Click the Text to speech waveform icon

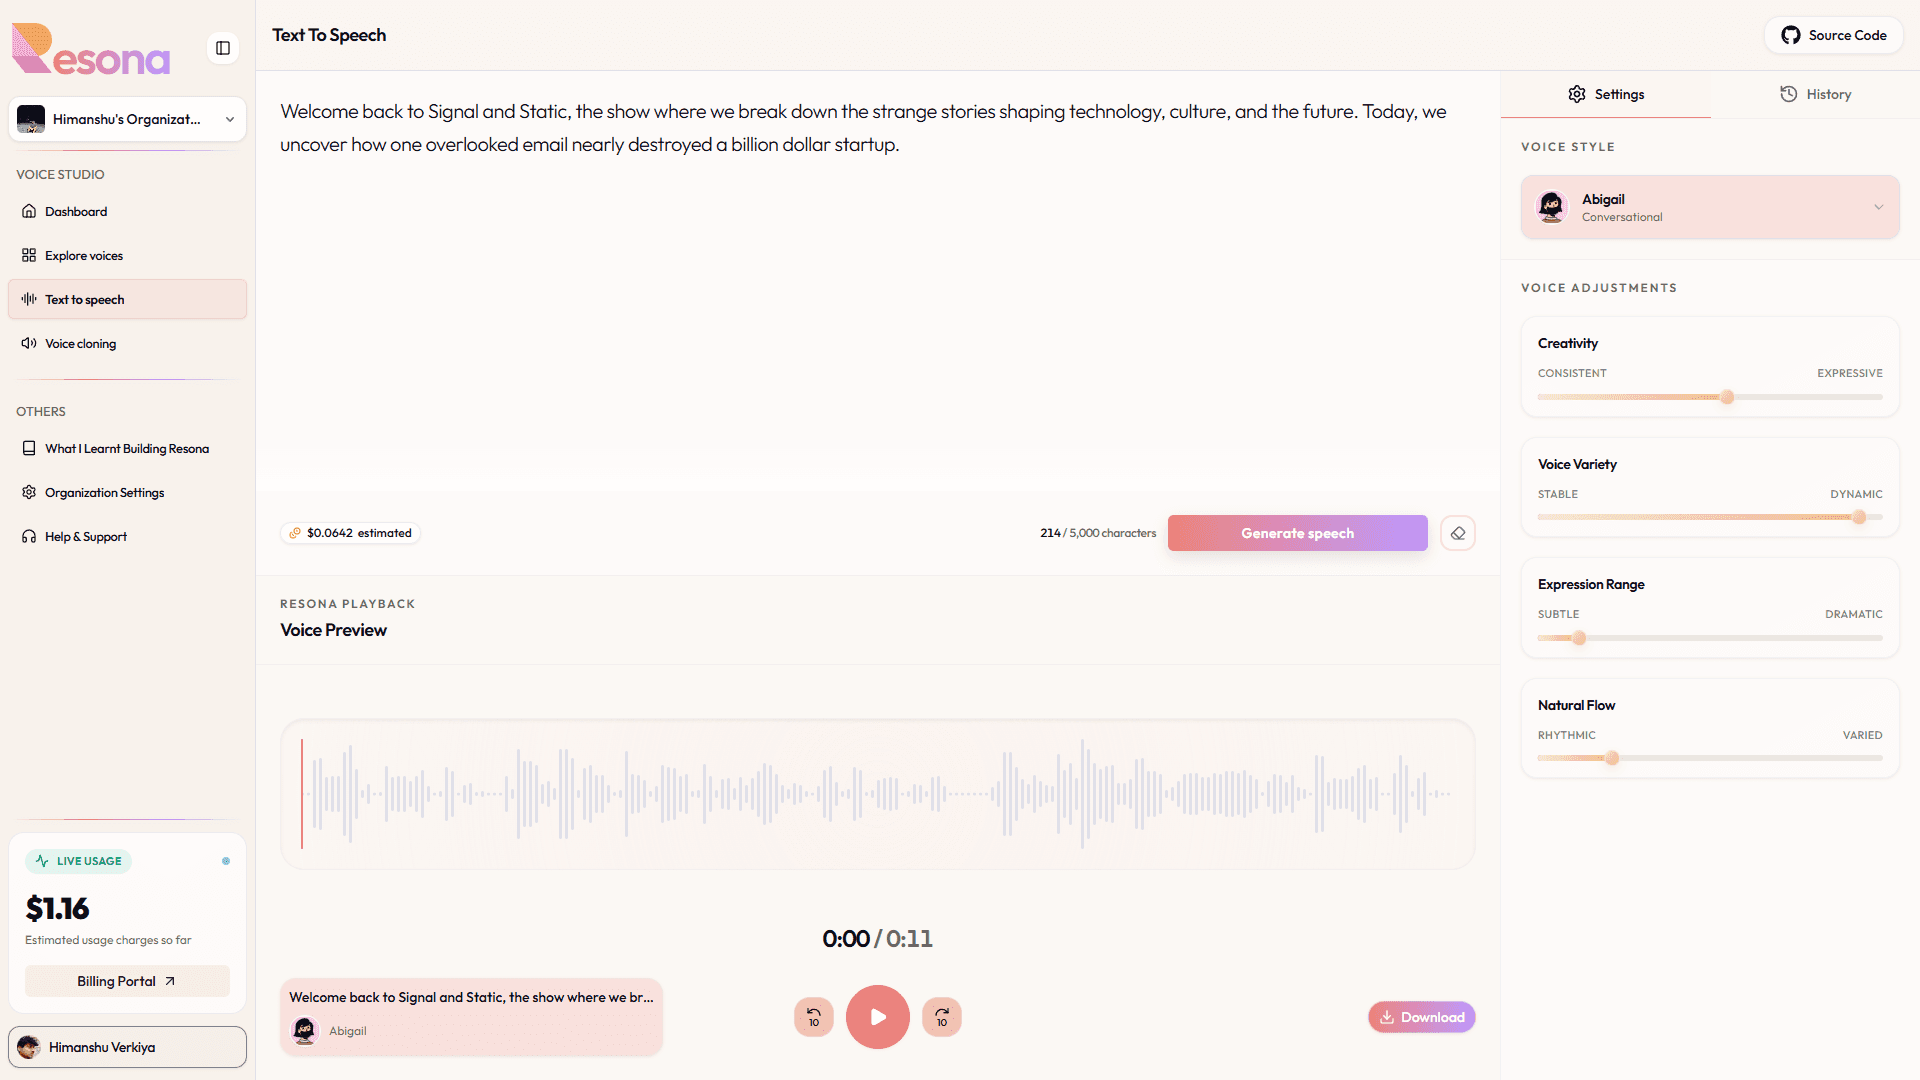[x=29, y=299]
